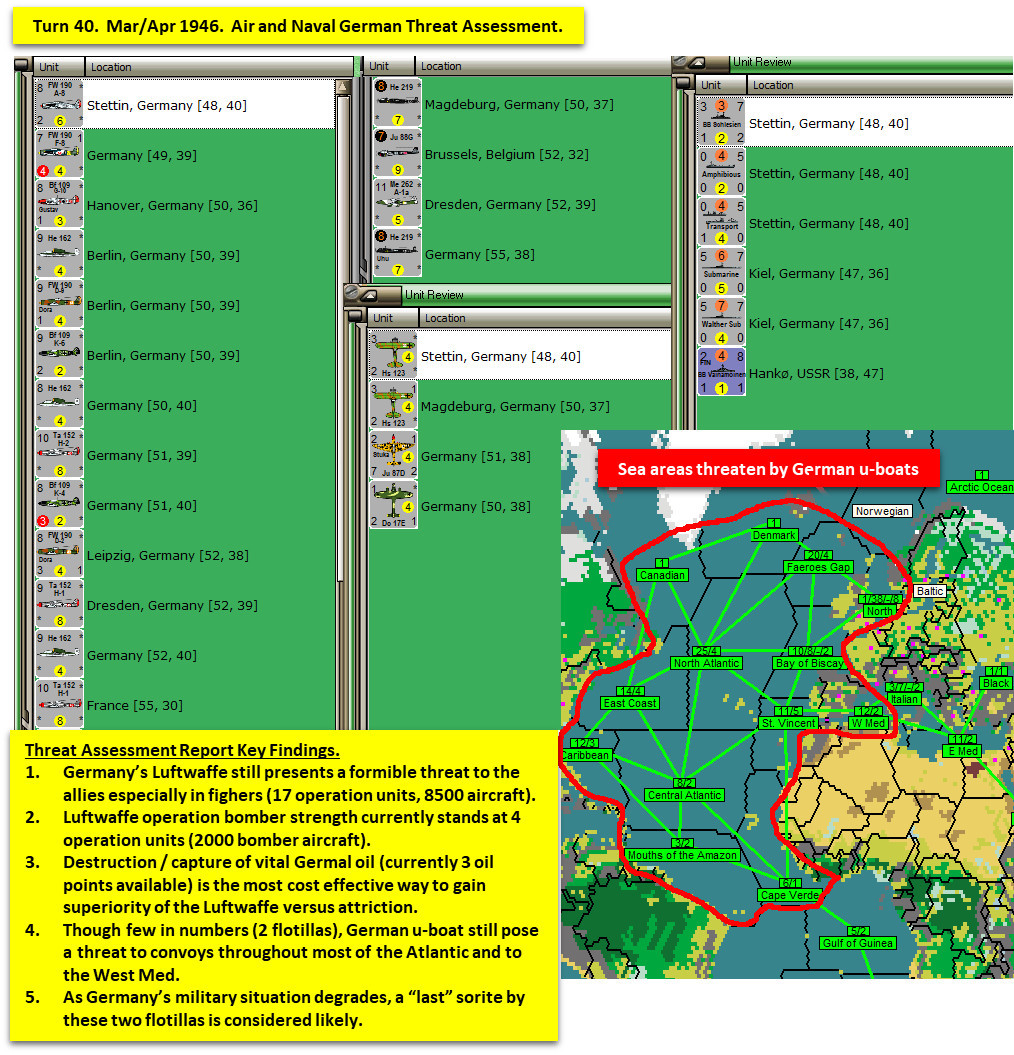Screen dimensions: 1014x1055
Task: Select the Me 262 A-1a unit icon
Action: [397, 203]
